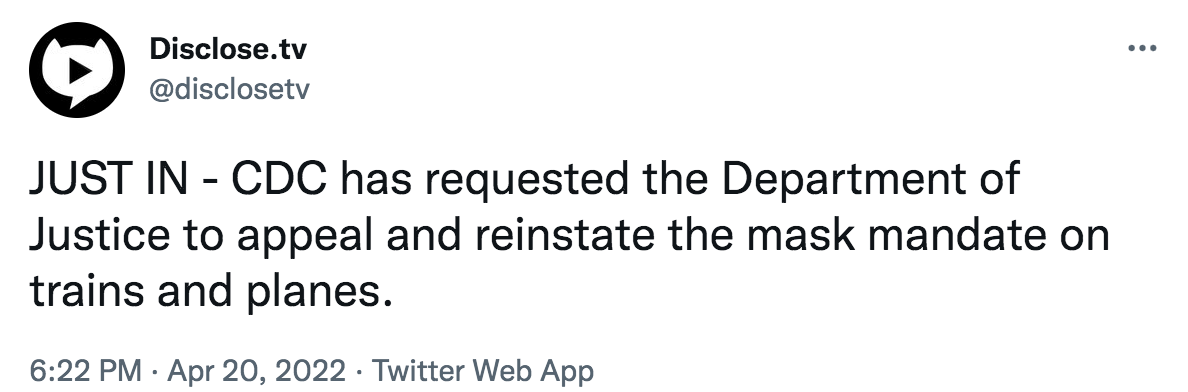Click the word "CDC" in tweet
Viewport: 1188px width, 392px height.
pos(280,179)
